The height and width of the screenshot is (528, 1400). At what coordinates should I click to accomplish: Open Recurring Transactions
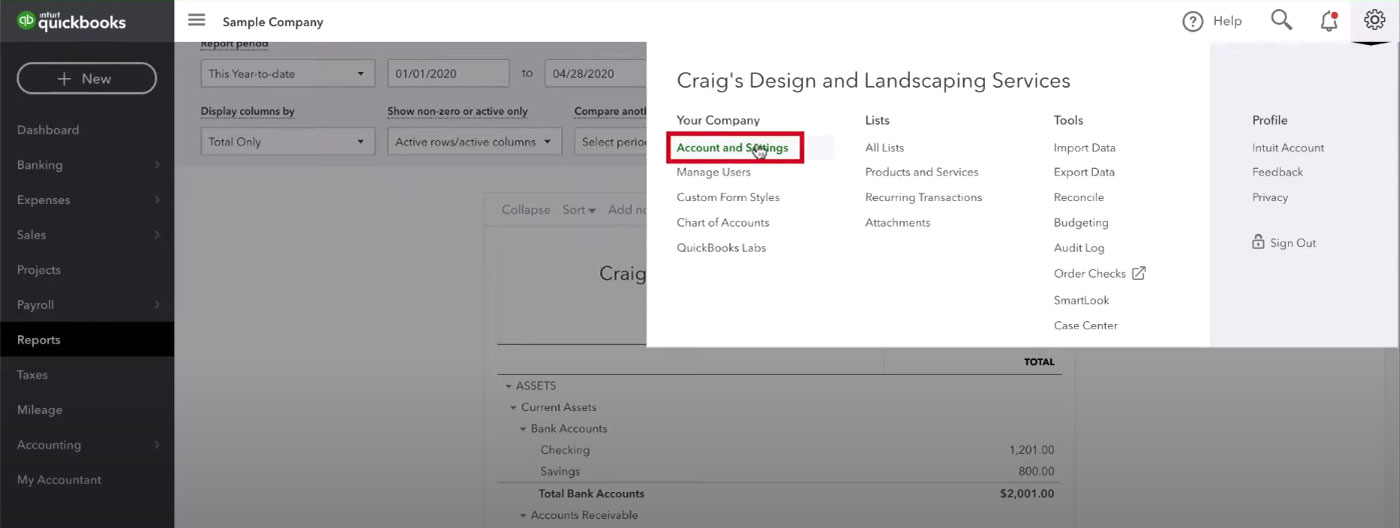click(x=924, y=197)
